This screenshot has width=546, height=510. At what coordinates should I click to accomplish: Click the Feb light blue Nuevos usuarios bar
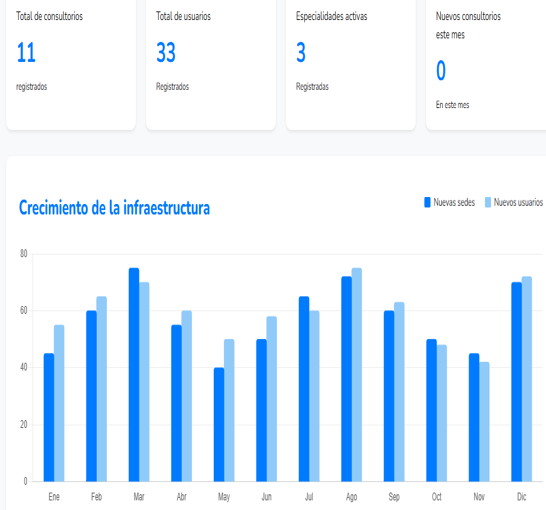pyautogui.click(x=102, y=389)
